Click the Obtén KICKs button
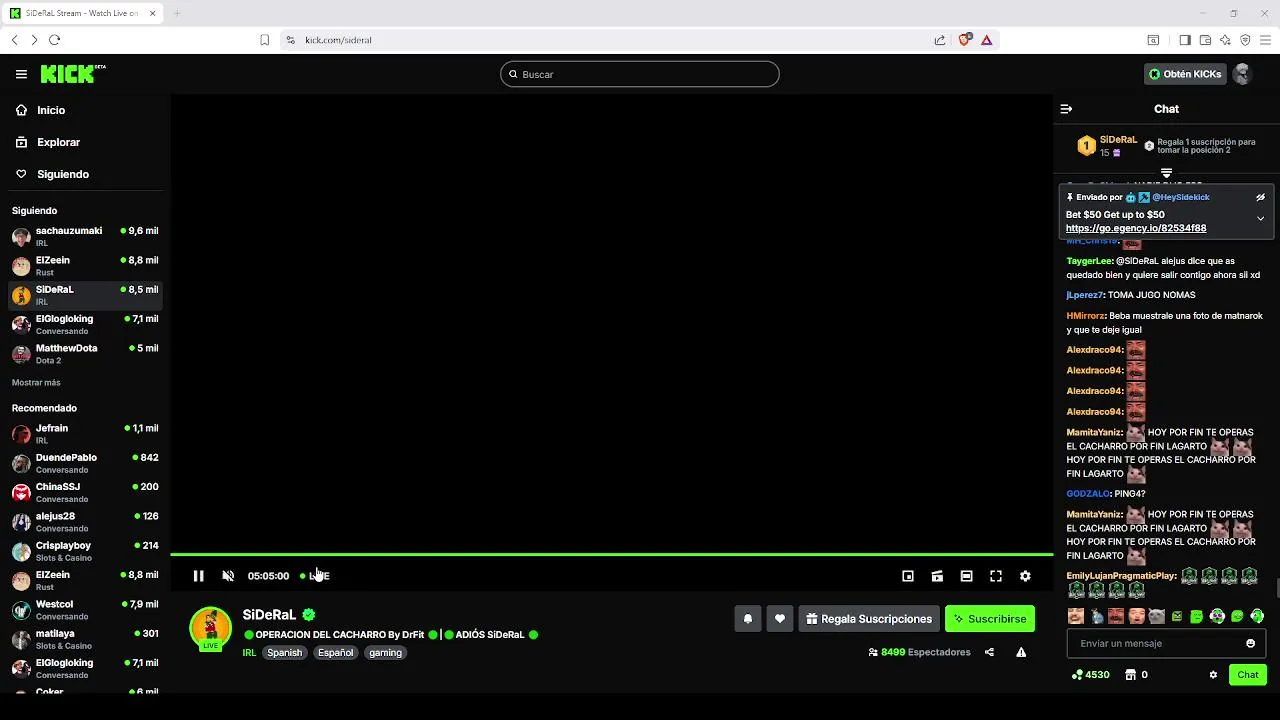The image size is (1280, 720). pos(1185,74)
